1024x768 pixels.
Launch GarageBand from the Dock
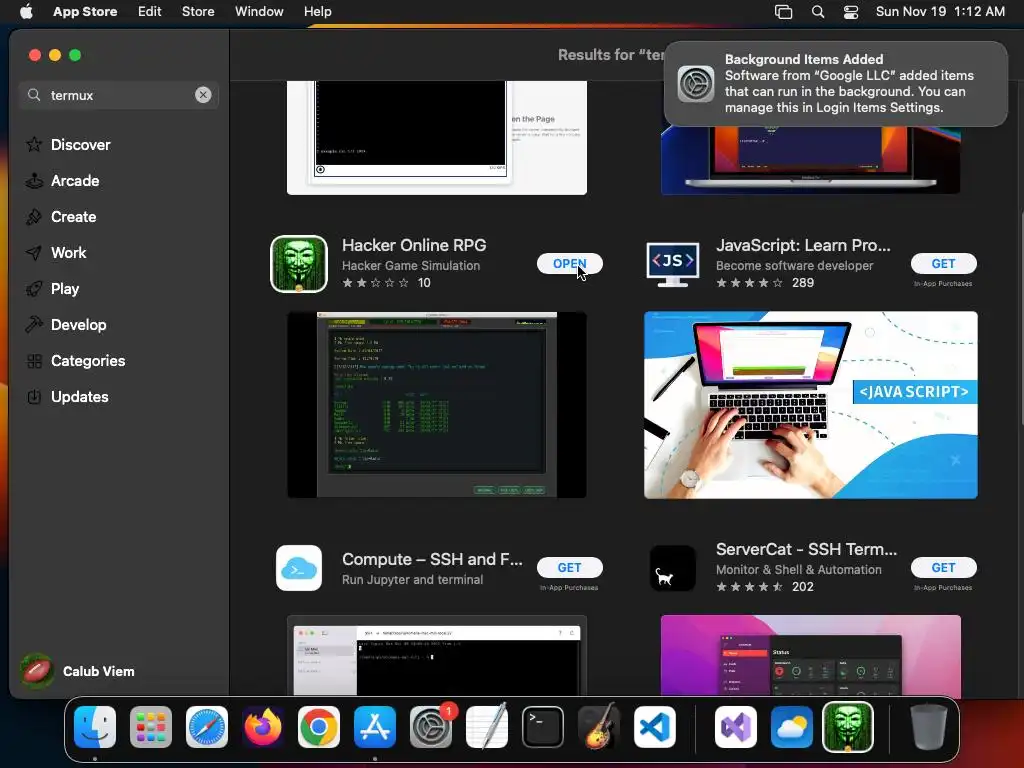coord(599,726)
